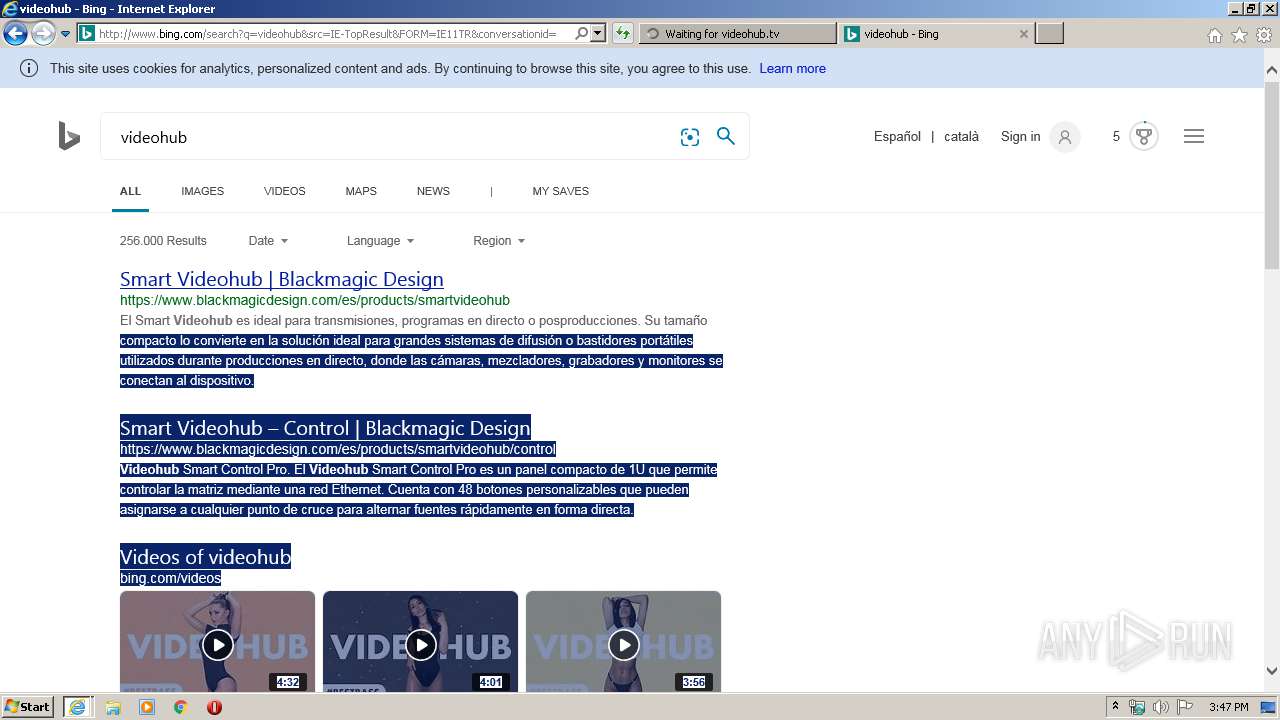Open the Bing hamburger menu
Screen dimensions: 1280x720
[x=1194, y=137]
